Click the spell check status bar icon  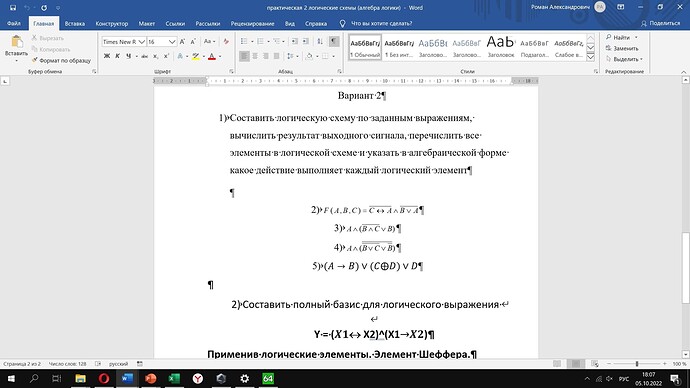[x=98, y=364]
